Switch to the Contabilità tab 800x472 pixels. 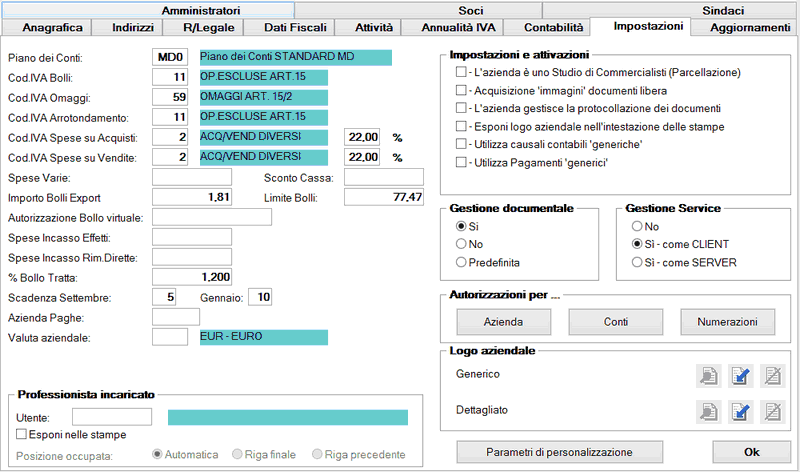(547, 28)
